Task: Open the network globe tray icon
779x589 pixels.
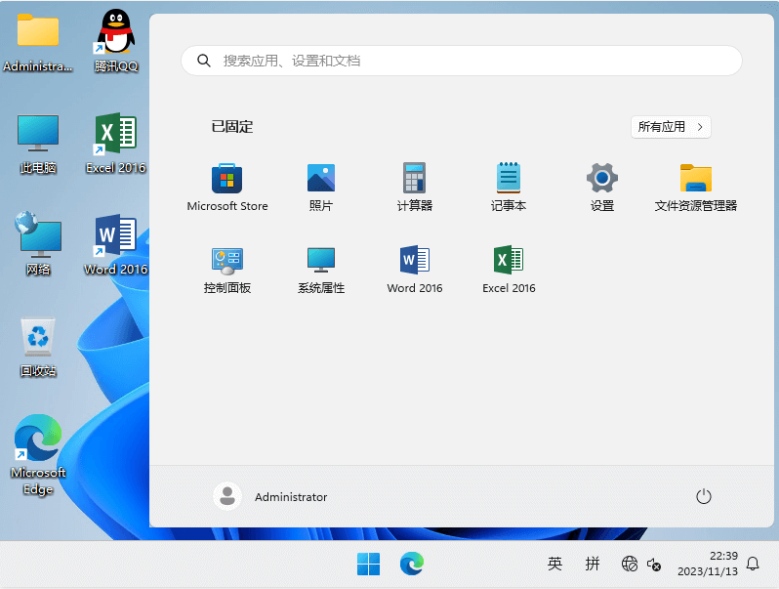Action: pos(629,564)
